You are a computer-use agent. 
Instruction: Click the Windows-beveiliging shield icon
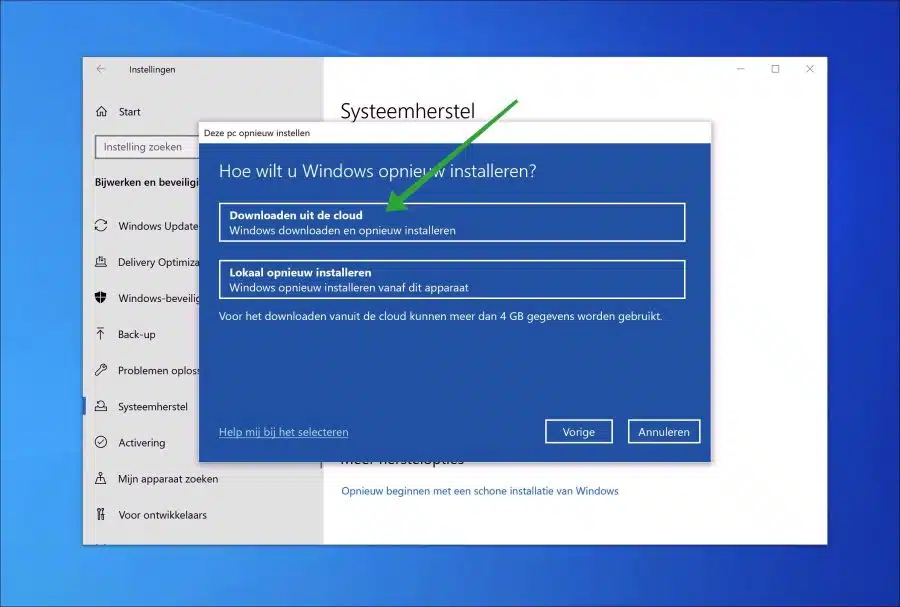click(x=101, y=298)
